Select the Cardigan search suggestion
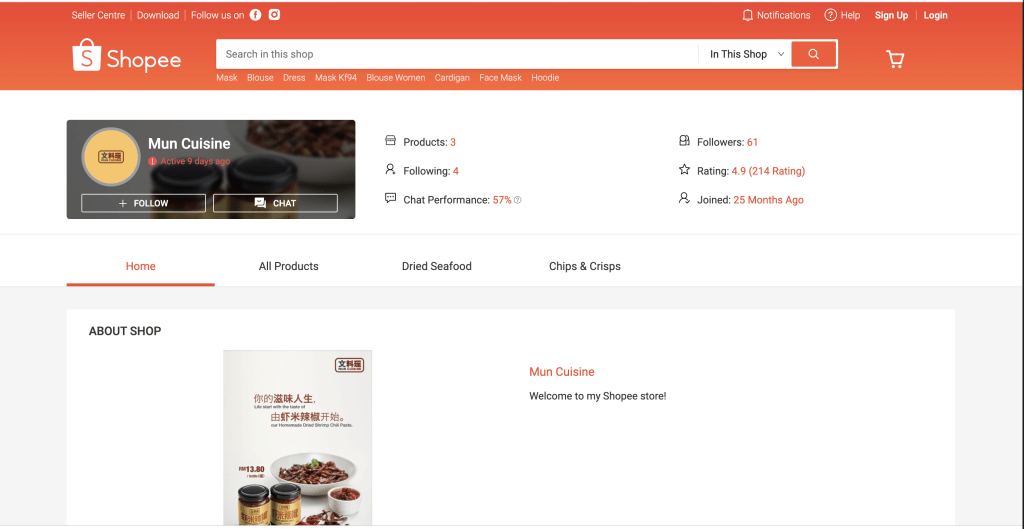This screenshot has height=529, width=1024. click(x=452, y=78)
